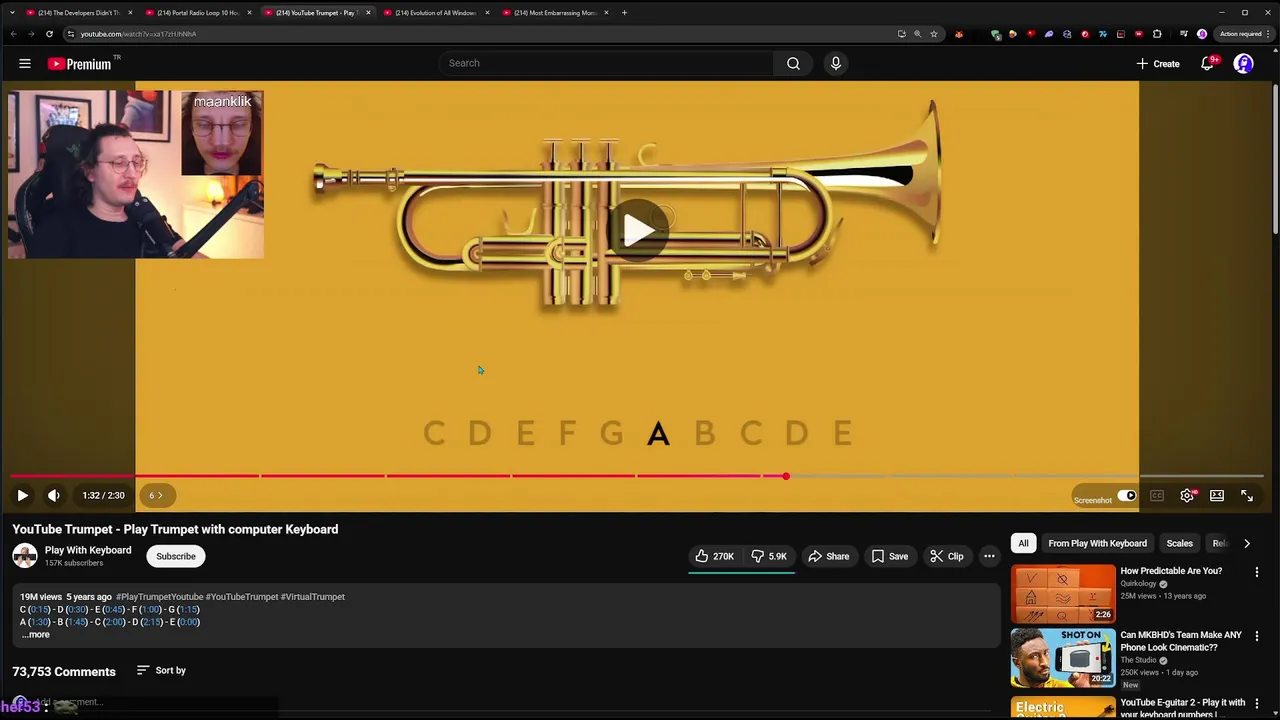Share the video
Image resolution: width=1280 pixels, height=720 pixels.
(x=828, y=556)
